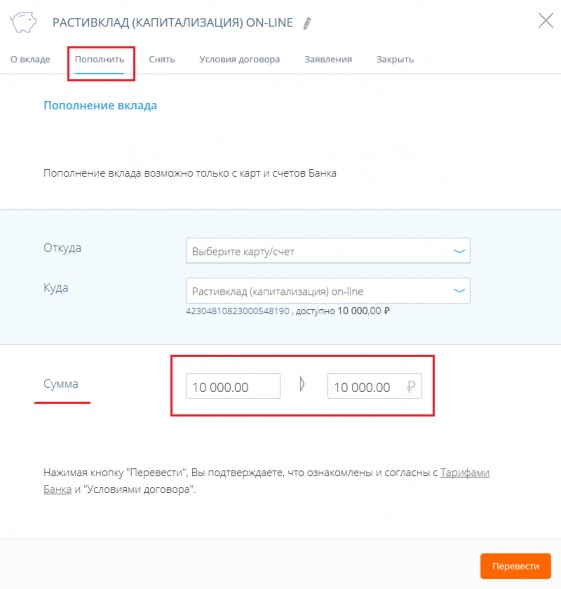The image size is (561, 589).
Task: Close the deposit dialog with X
Action: coord(546,21)
